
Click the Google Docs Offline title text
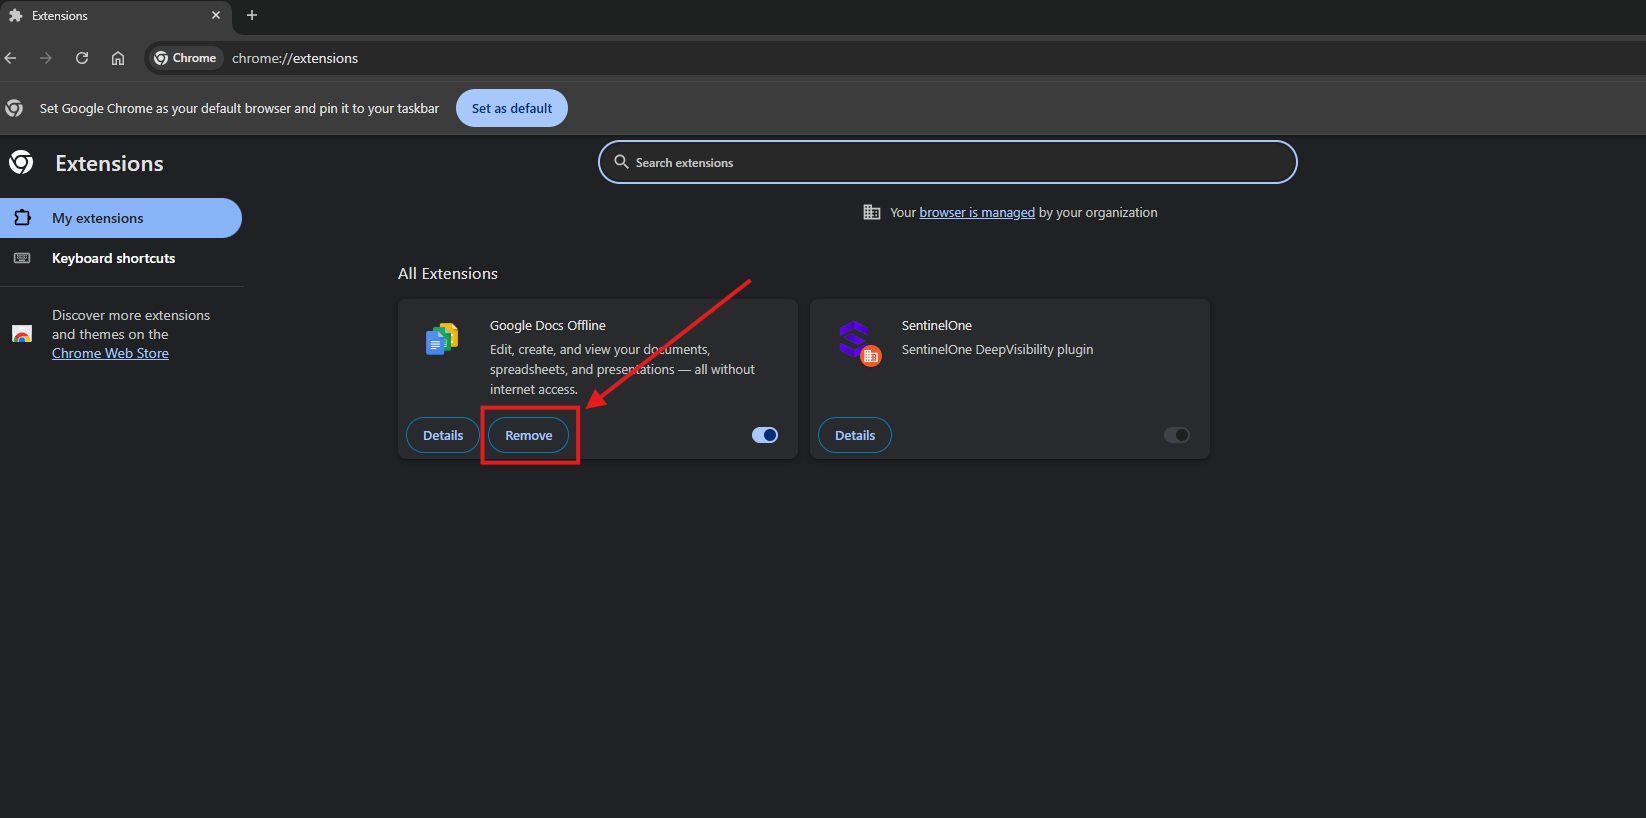click(x=548, y=326)
